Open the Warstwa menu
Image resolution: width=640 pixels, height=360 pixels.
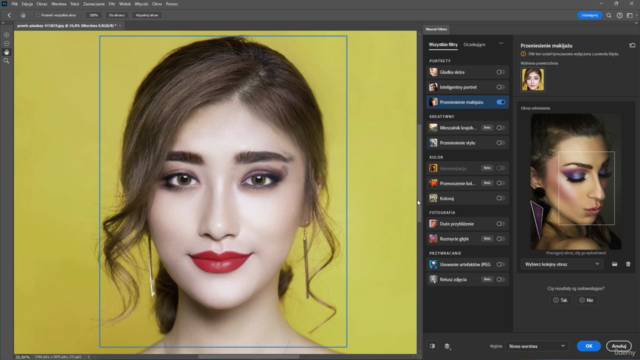(x=58, y=4)
